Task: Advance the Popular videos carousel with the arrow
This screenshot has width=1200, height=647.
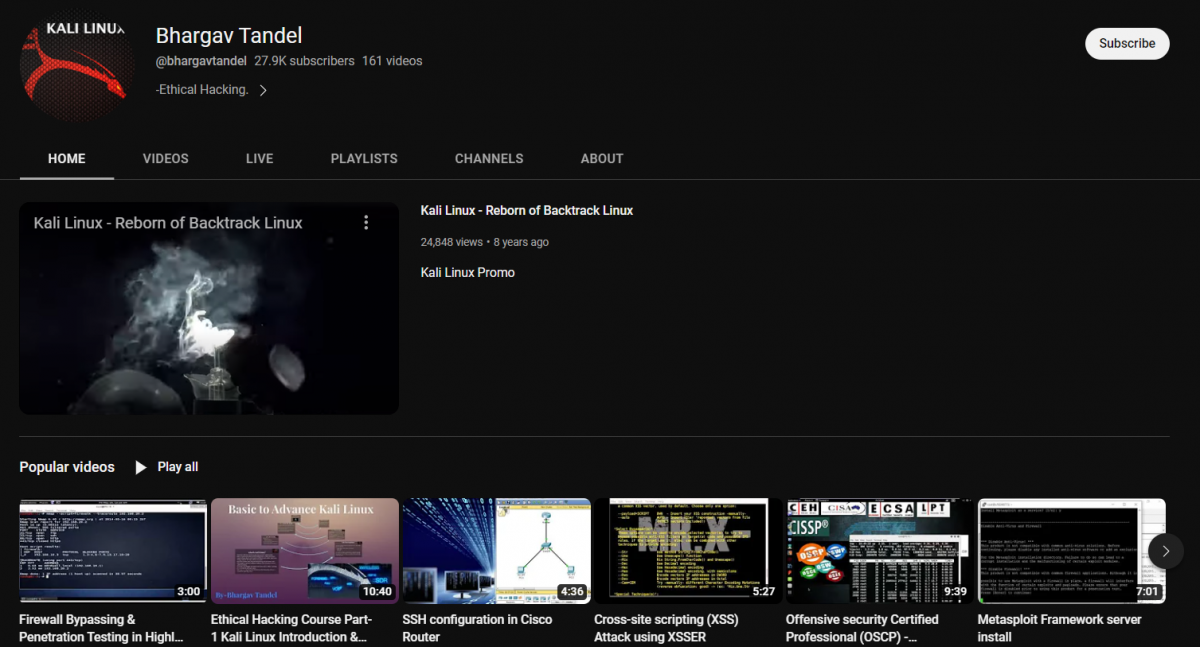Action: coord(1166,551)
